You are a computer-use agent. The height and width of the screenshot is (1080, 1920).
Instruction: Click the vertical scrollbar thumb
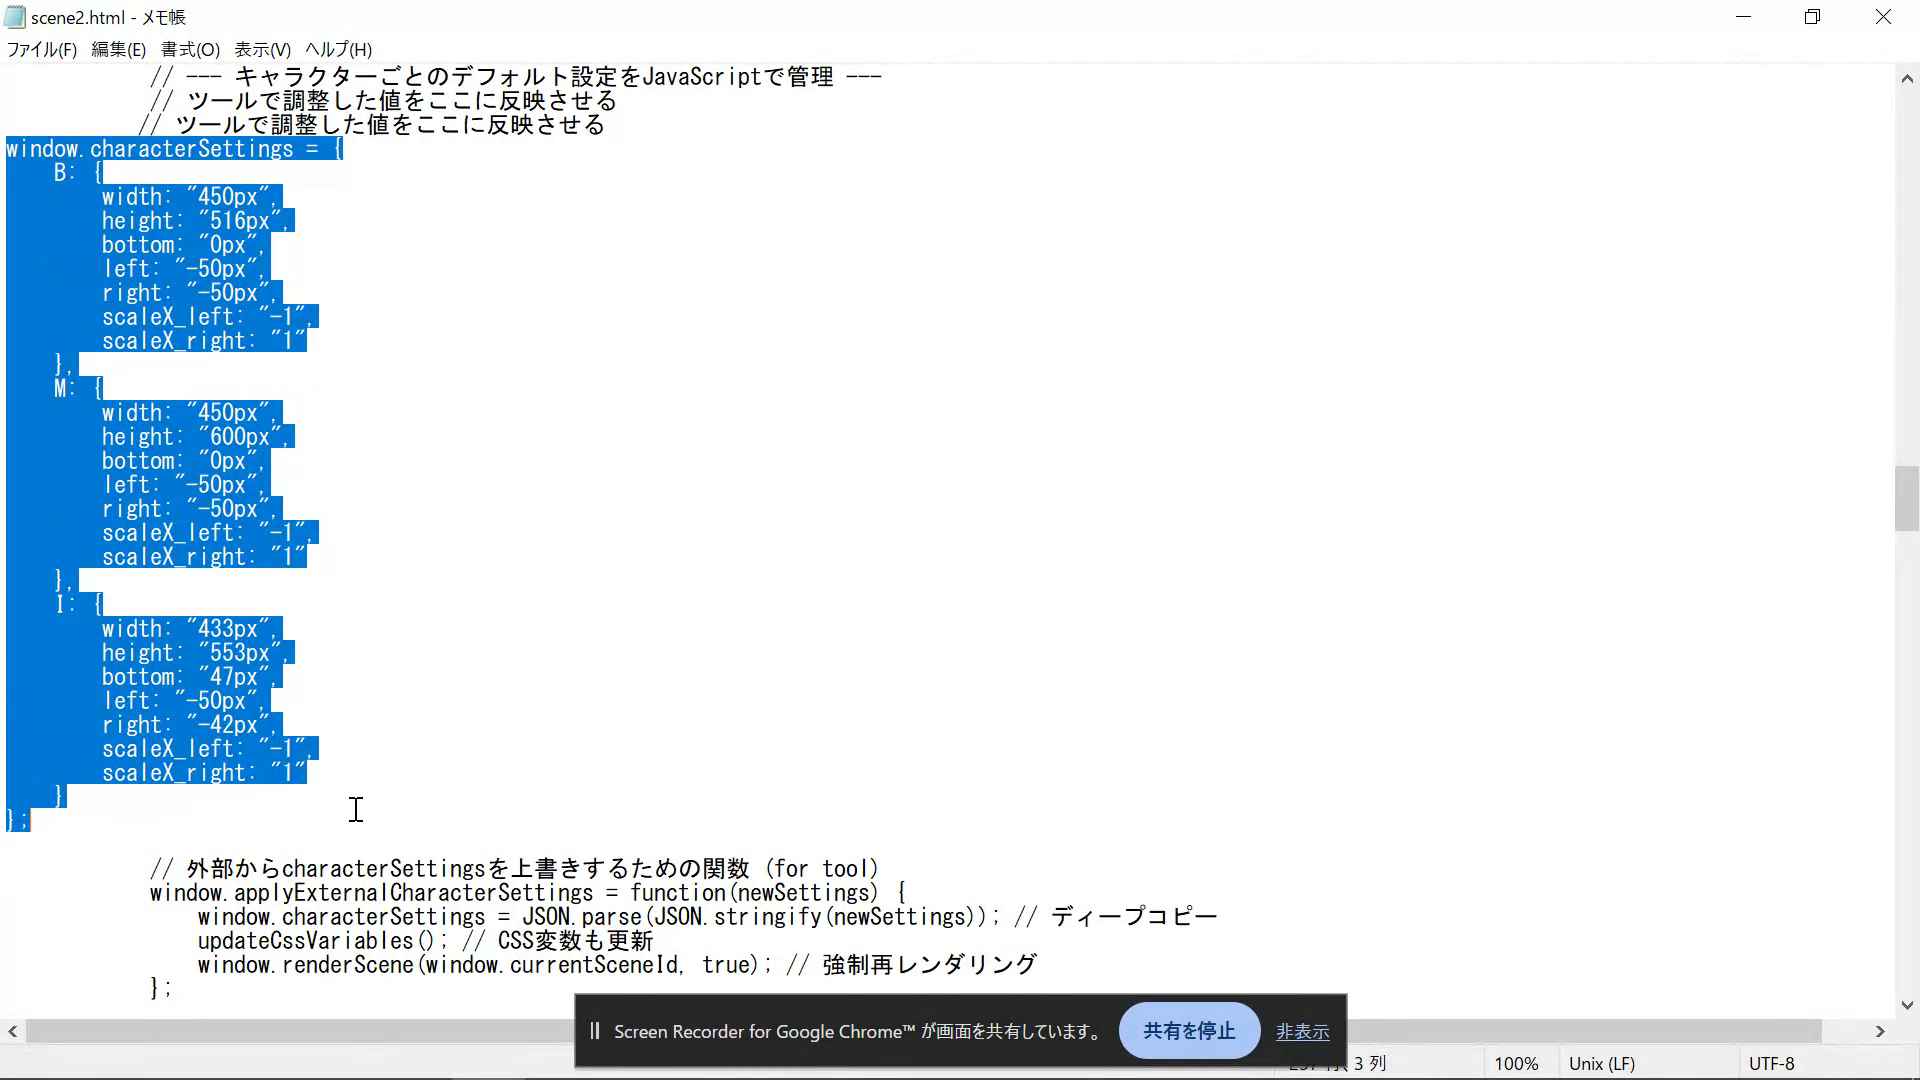pos(1906,498)
